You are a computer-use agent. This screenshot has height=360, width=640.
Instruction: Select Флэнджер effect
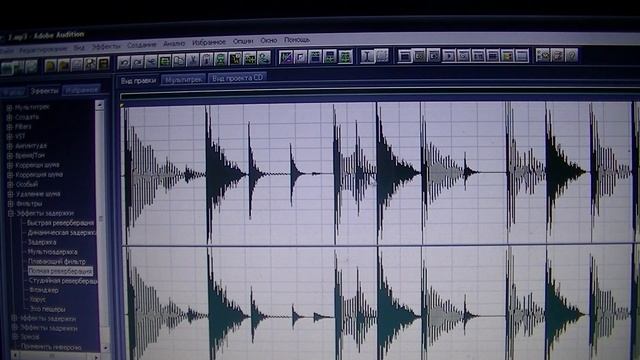tap(44, 290)
